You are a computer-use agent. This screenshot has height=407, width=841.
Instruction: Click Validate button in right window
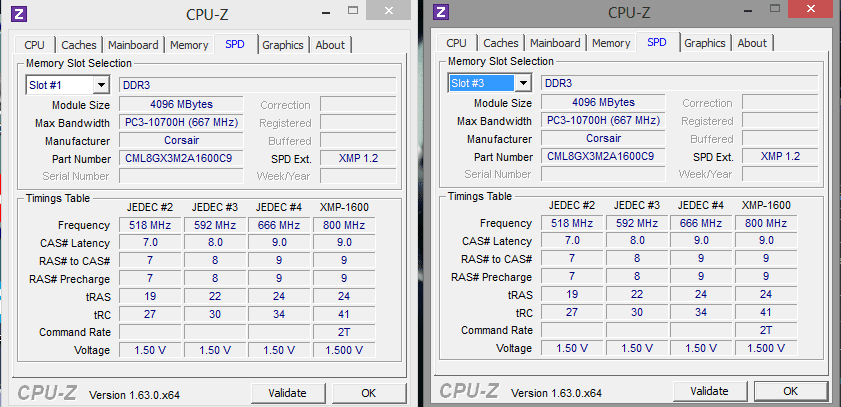pyautogui.click(x=710, y=391)
